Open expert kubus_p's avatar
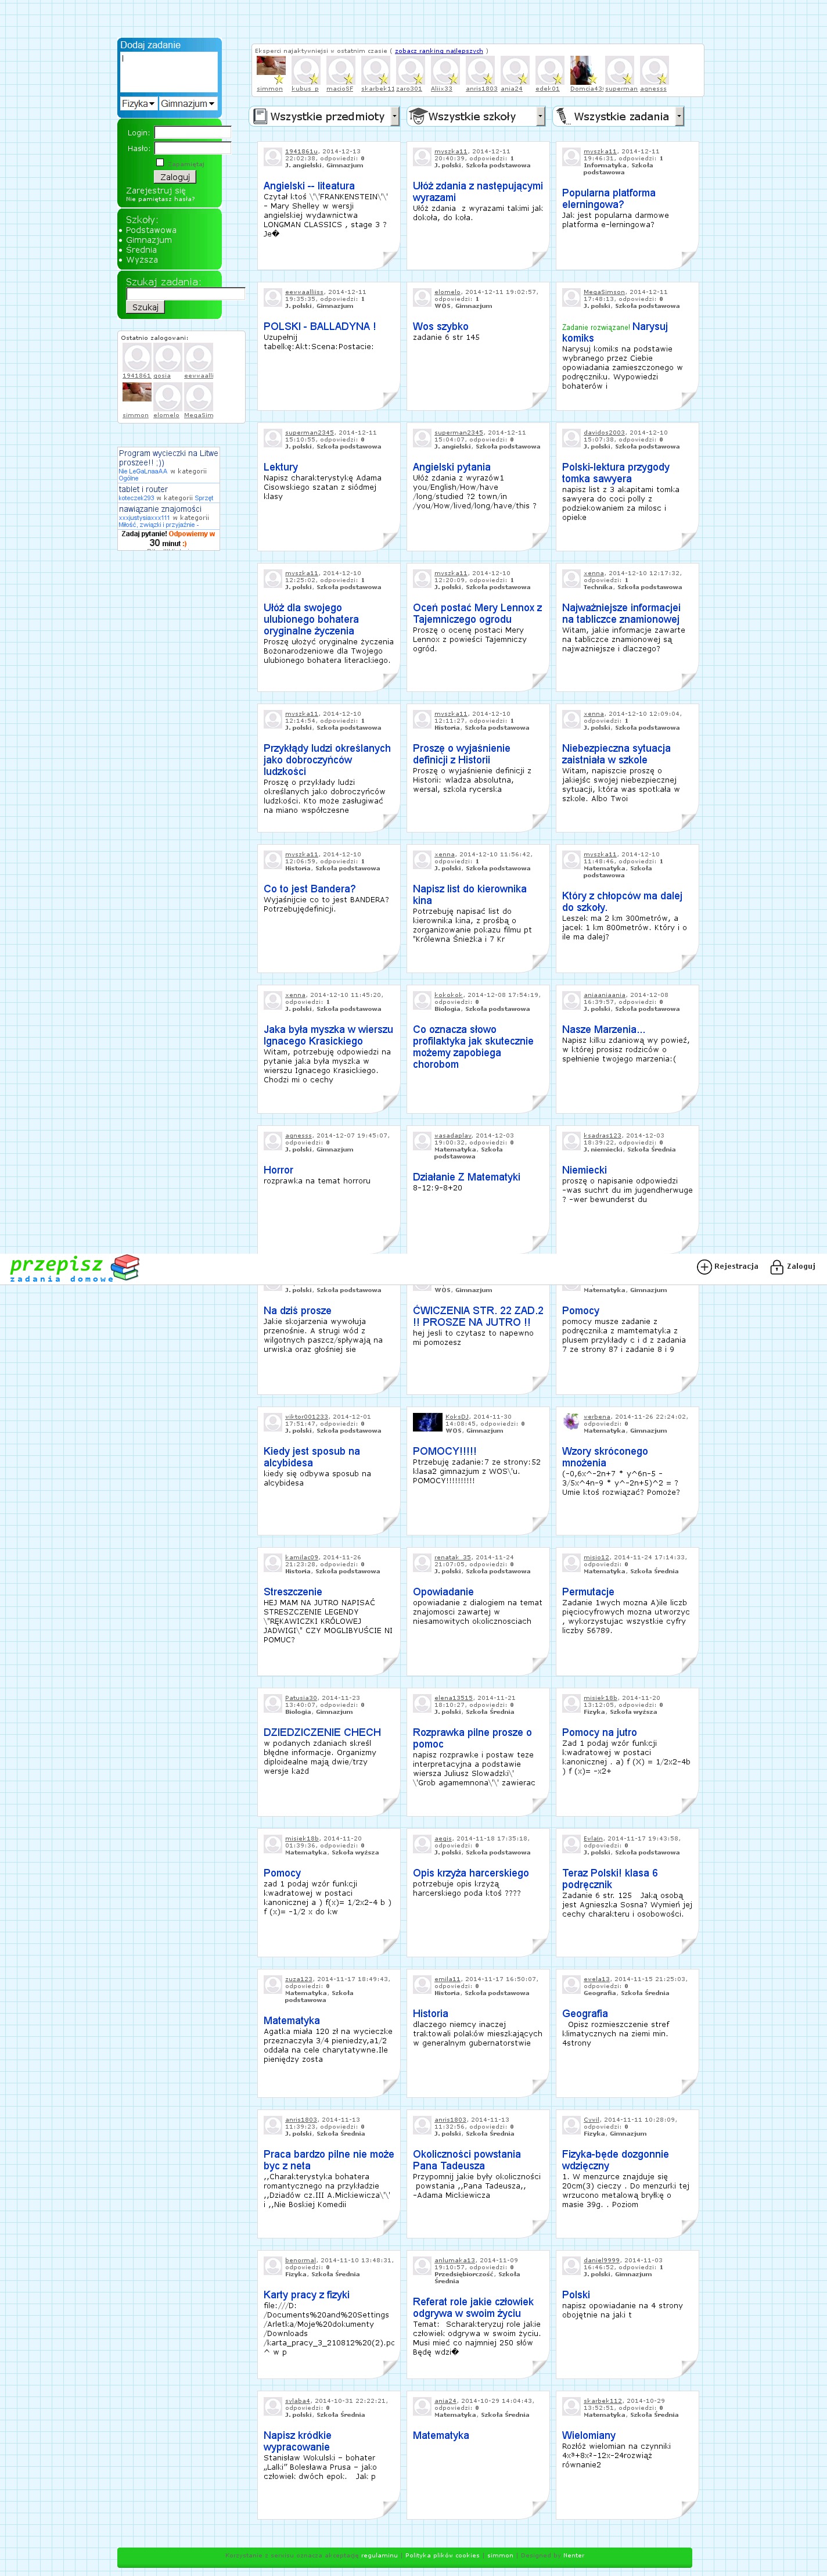This screenshot has height=2576, width=827. (306, 70)
